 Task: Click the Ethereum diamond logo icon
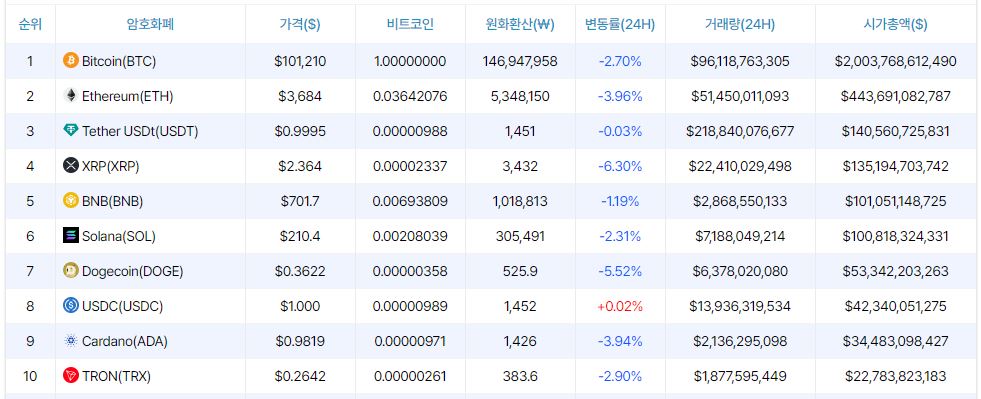tap(71, 96)
